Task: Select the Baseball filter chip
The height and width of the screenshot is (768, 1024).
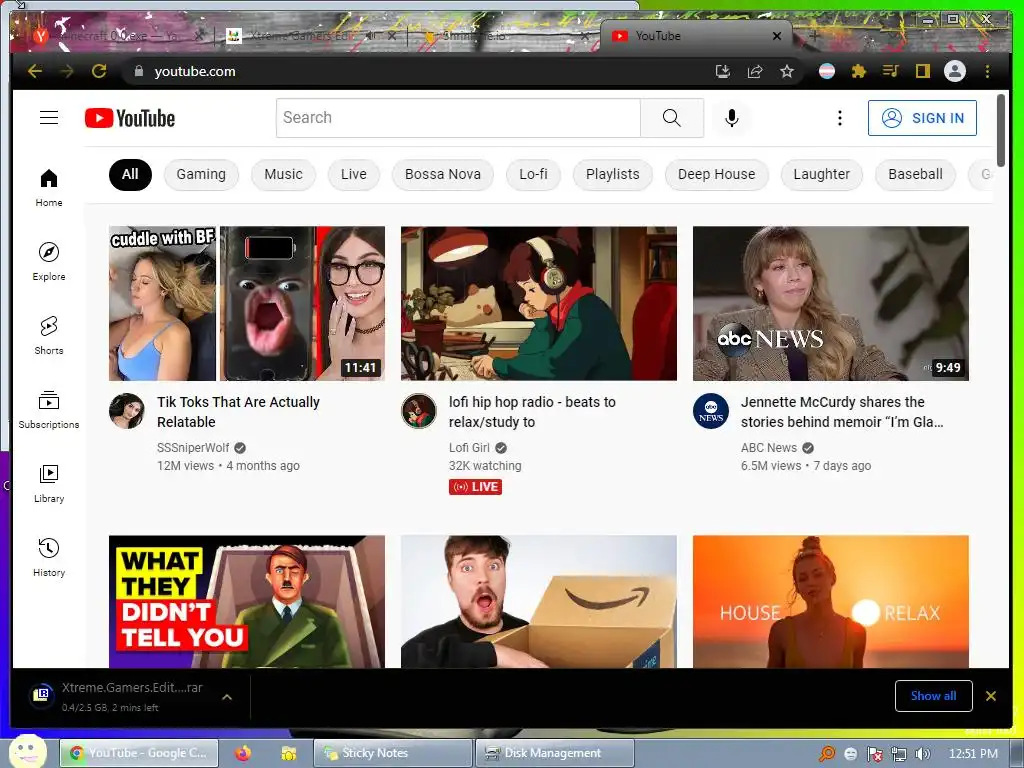Action: (x=916, y=174)
